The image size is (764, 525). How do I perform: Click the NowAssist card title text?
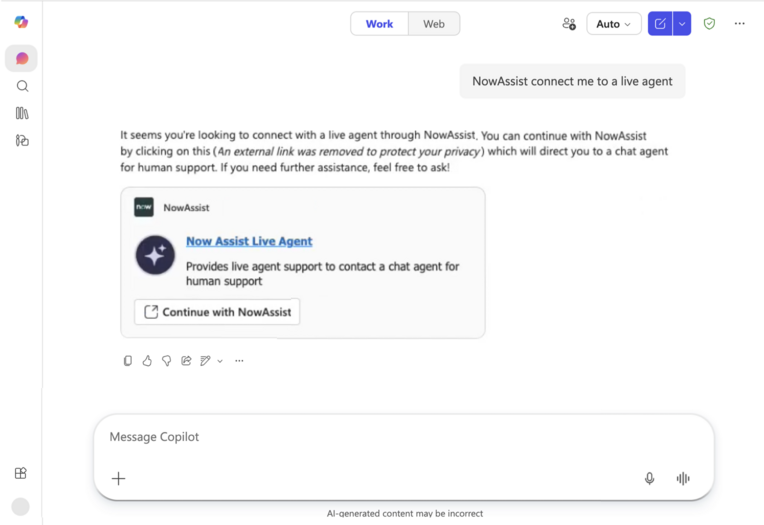click(x=186, y=208)
